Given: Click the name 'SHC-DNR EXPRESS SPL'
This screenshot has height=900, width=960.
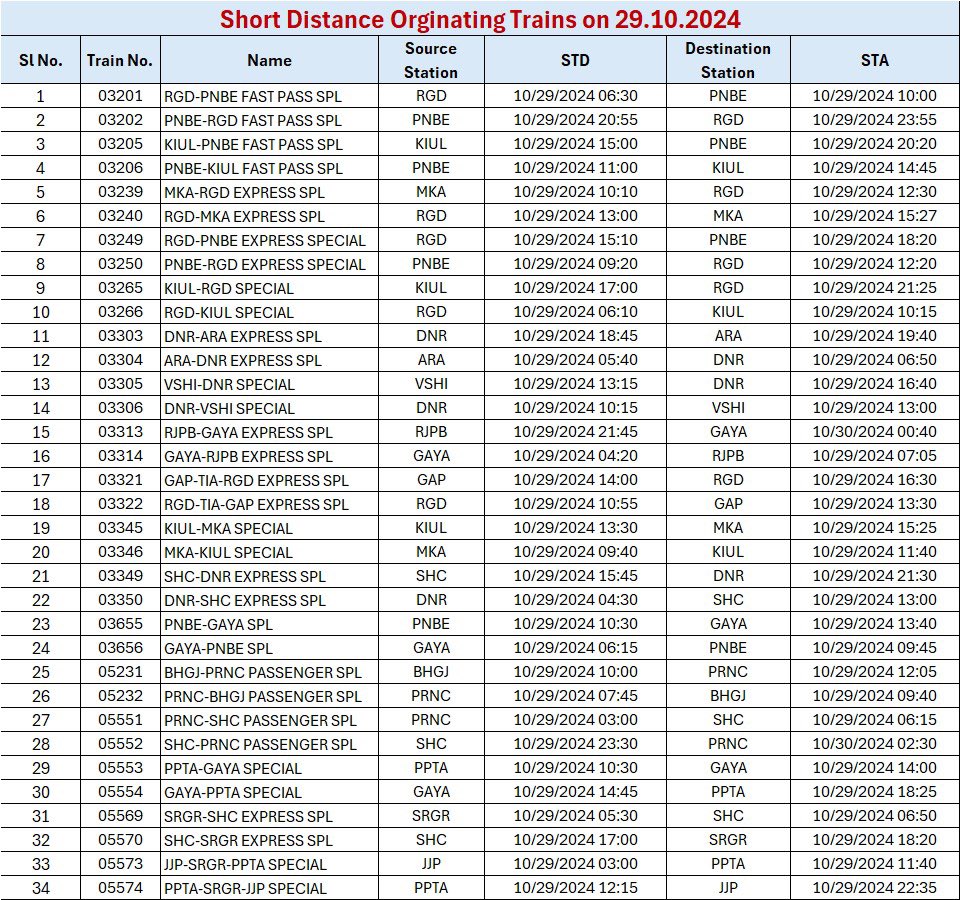Looking at the screenshot, I should coord(245,577).
